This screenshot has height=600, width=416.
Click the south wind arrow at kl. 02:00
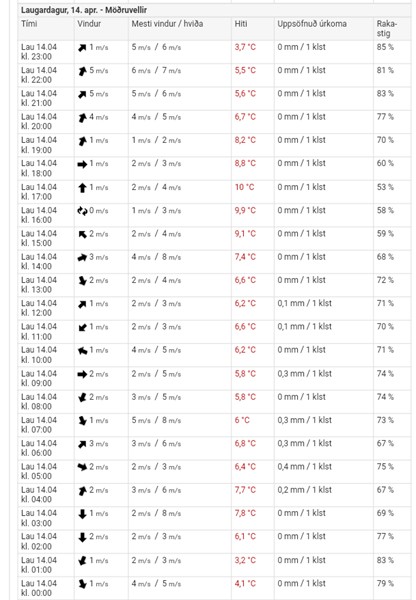click(x=82, y=537)
